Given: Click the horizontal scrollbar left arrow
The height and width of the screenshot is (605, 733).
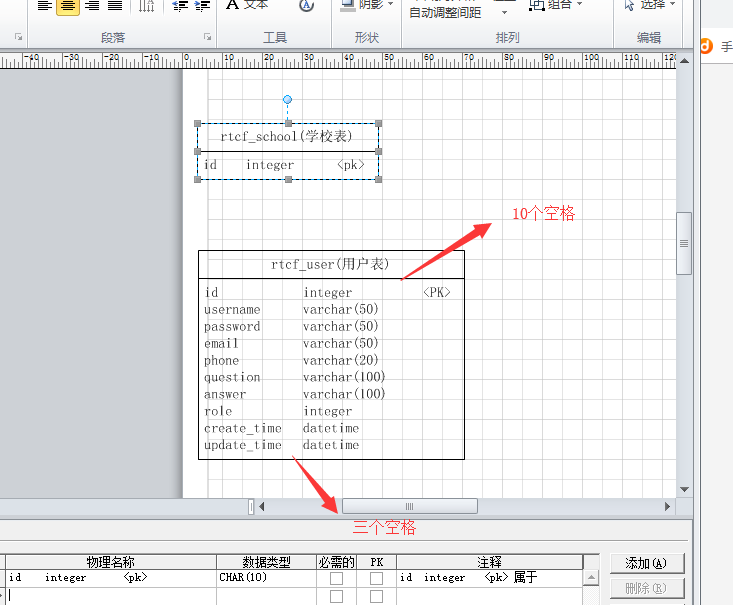Looking at the screenshot, I should tap(261, 506).
